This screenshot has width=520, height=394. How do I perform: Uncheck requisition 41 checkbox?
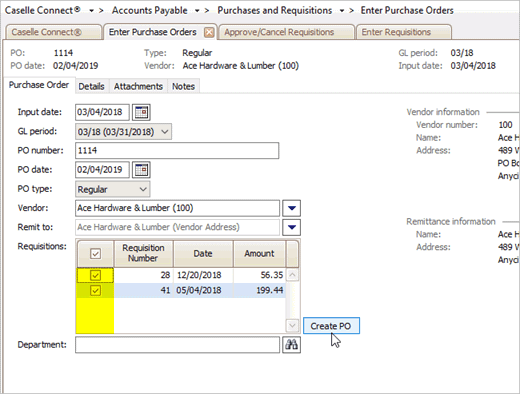[95, 290]
